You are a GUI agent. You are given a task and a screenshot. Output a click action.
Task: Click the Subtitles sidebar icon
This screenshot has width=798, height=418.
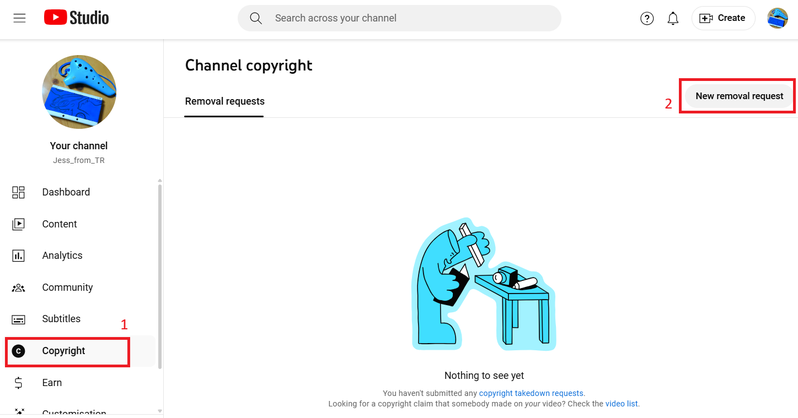click(x=18, y=319)
